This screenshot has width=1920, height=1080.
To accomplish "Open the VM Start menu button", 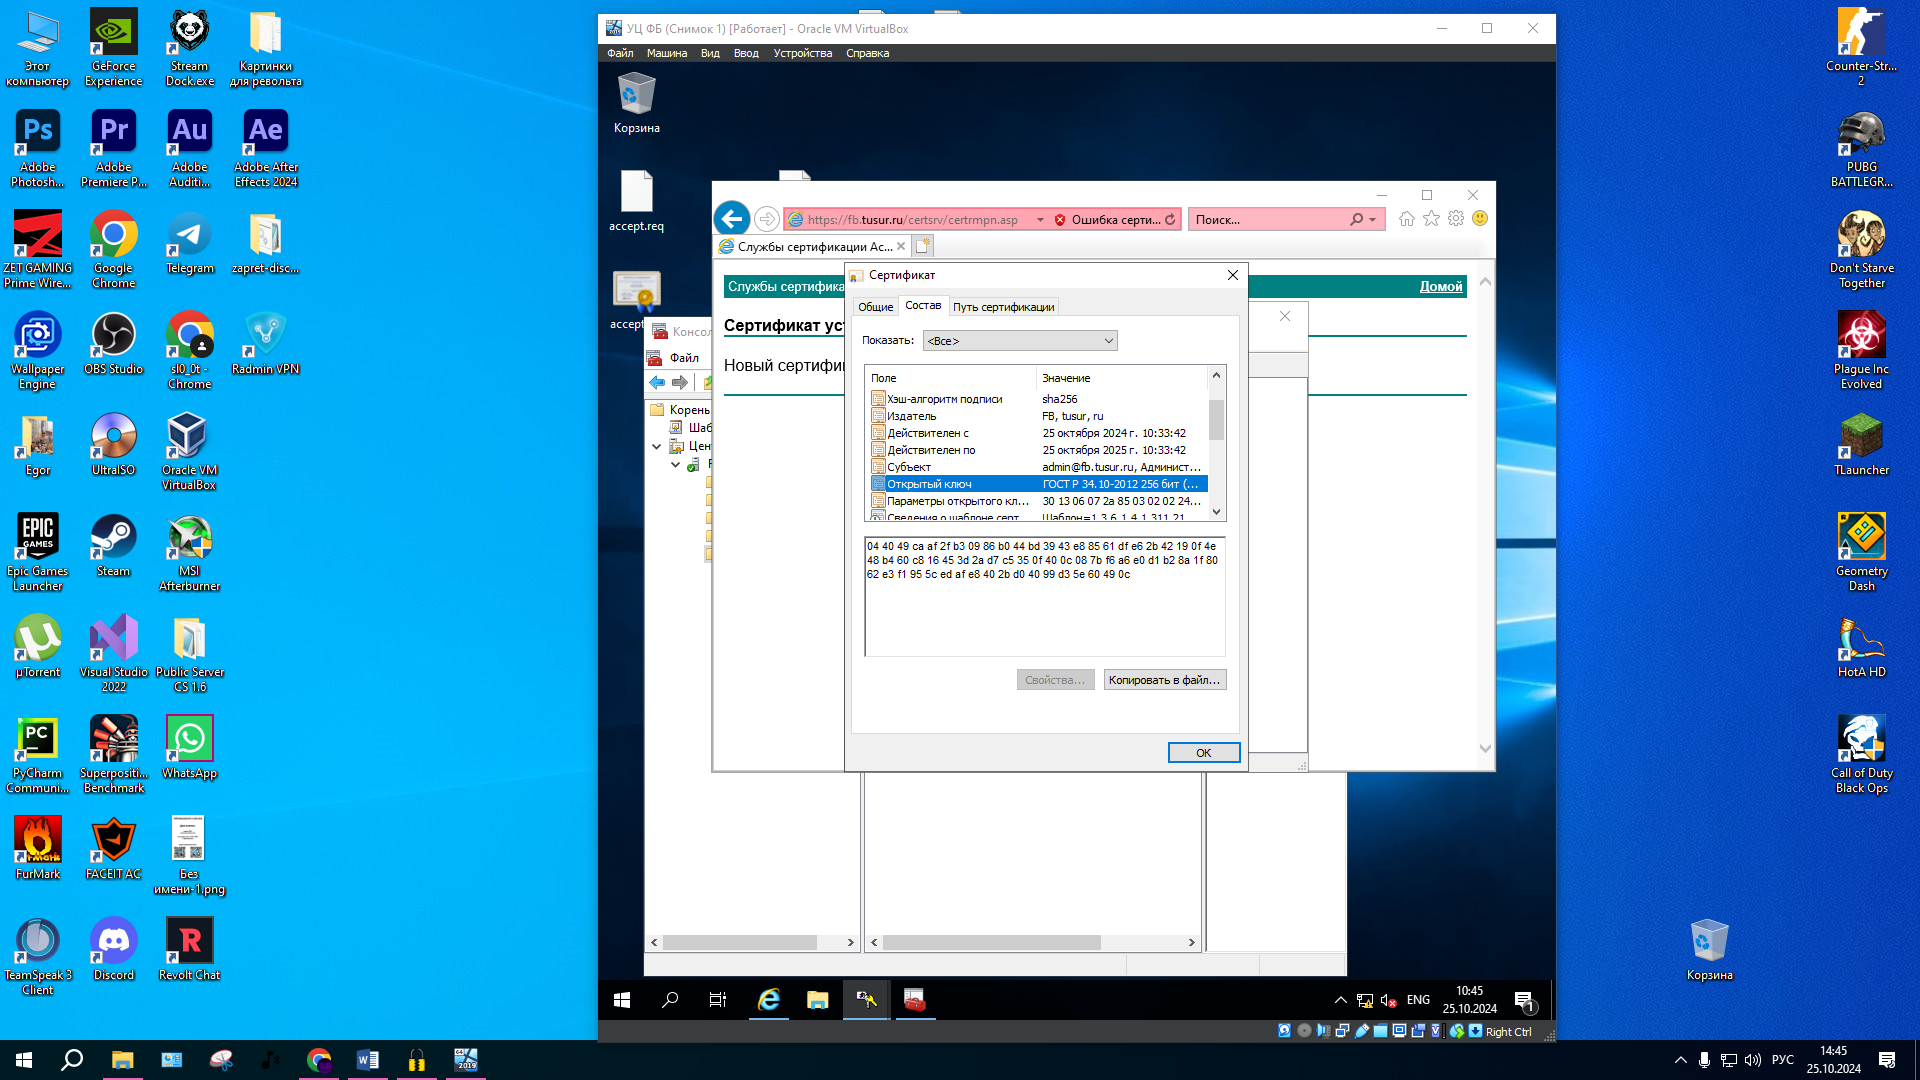I will coord(622,1000).
